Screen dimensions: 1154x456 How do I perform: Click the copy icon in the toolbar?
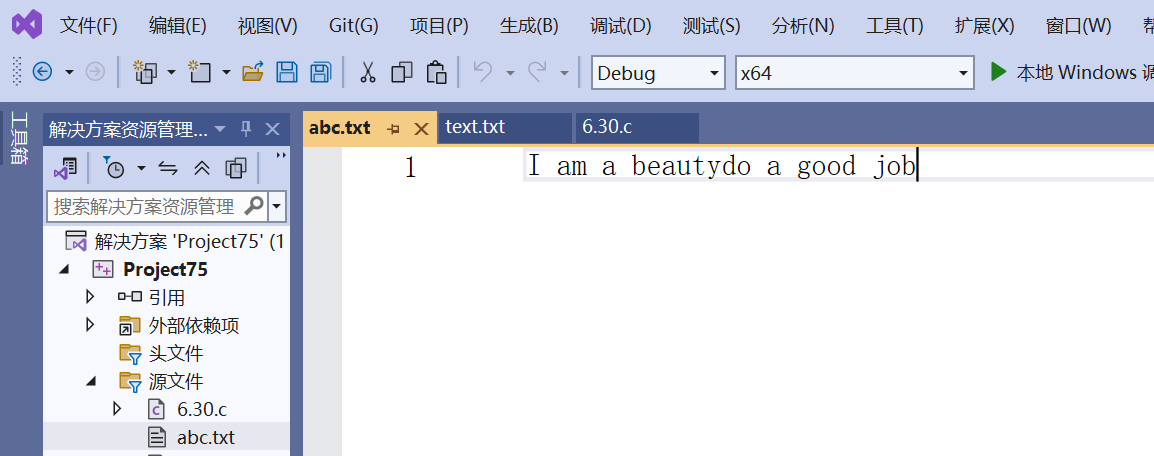coord(402,72)
